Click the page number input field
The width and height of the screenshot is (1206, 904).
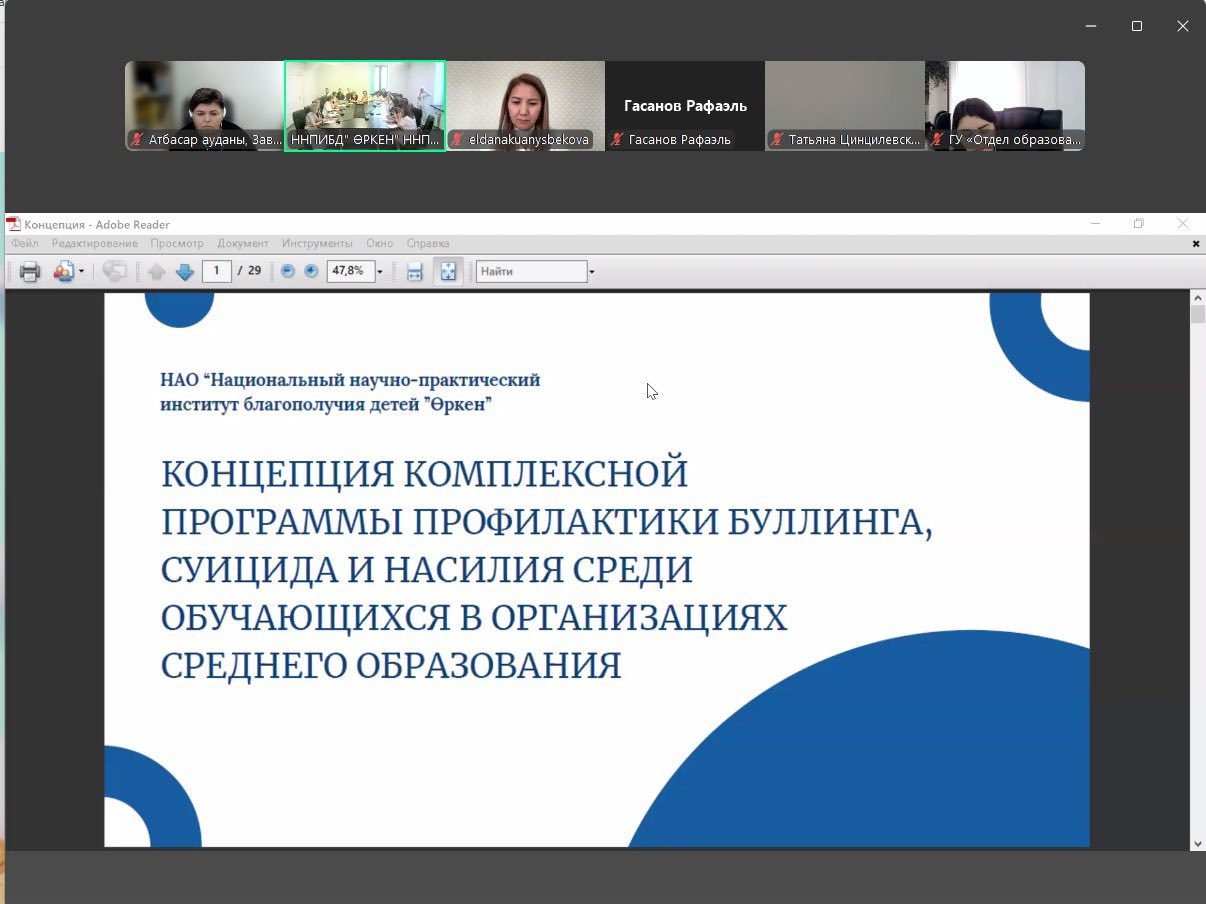pyautogui.click(x=216, y=271)
